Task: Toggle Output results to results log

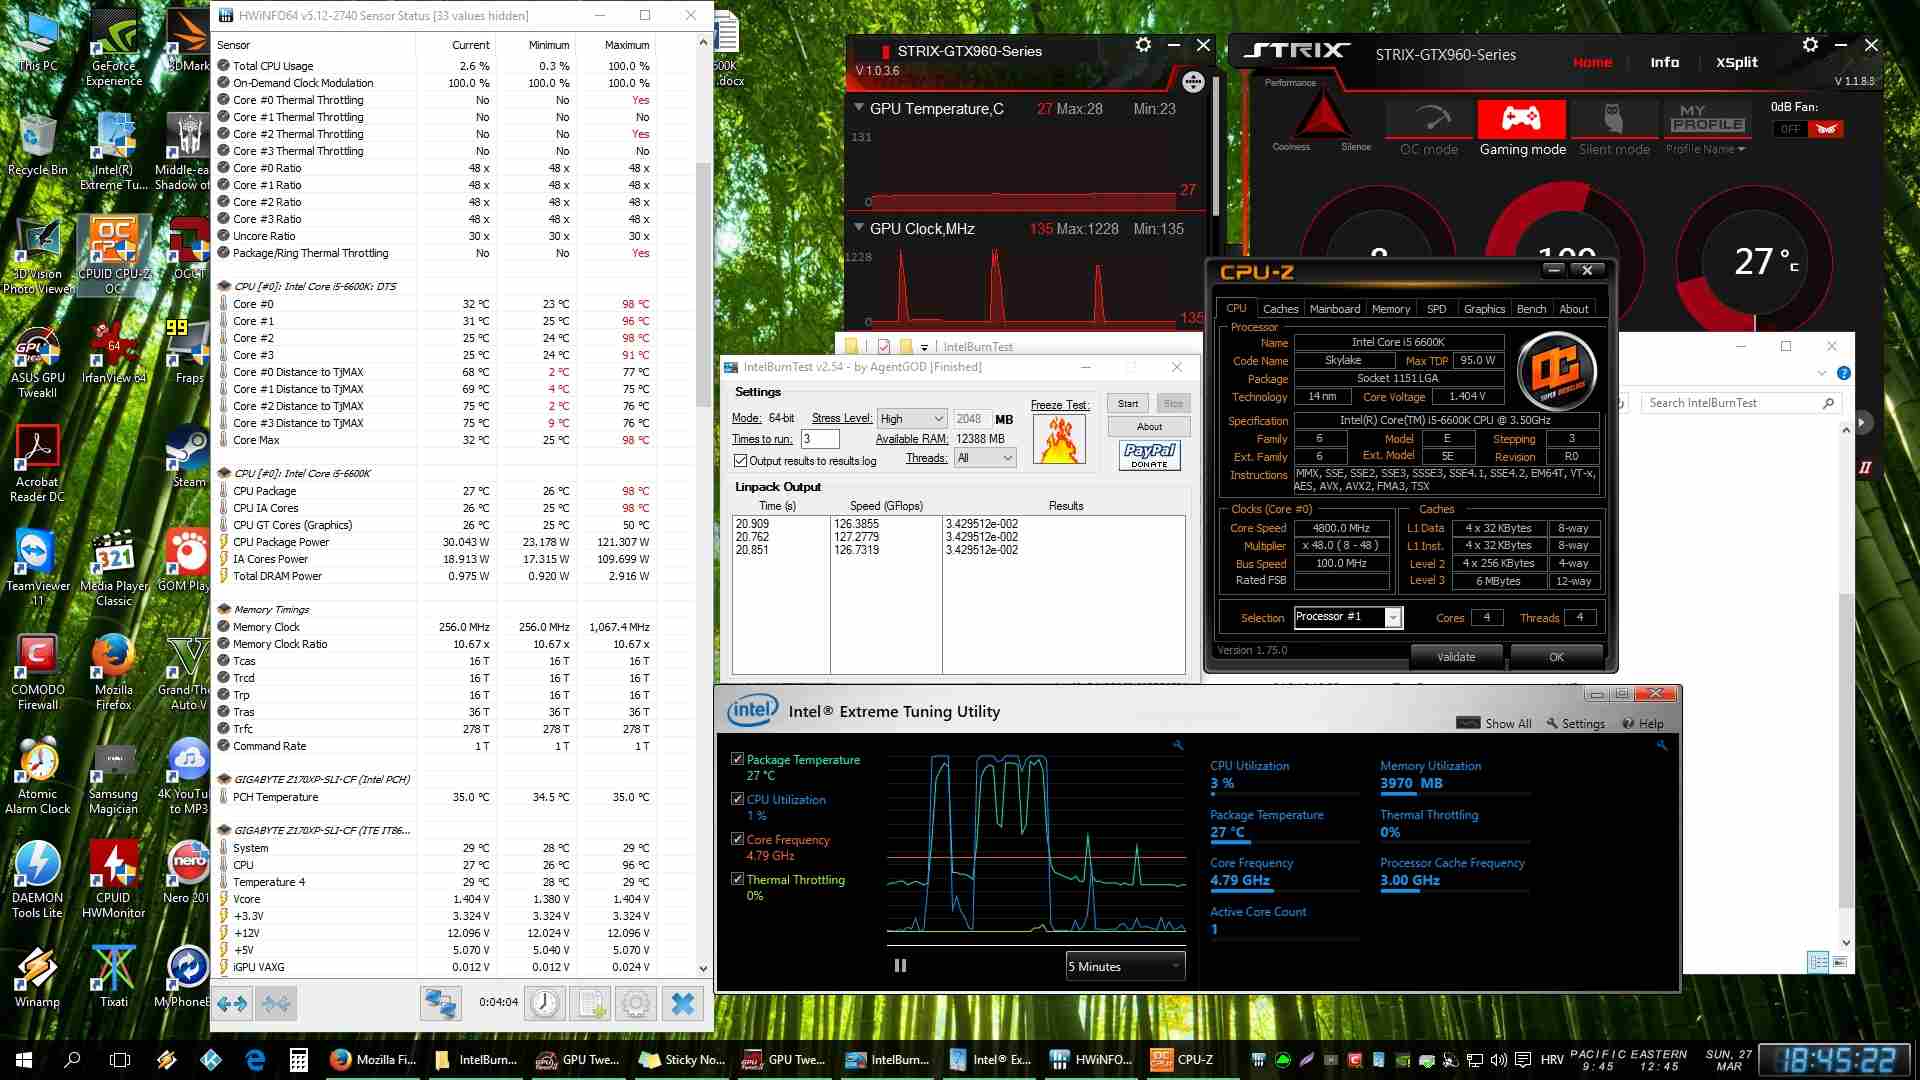Action: [741, 461]
